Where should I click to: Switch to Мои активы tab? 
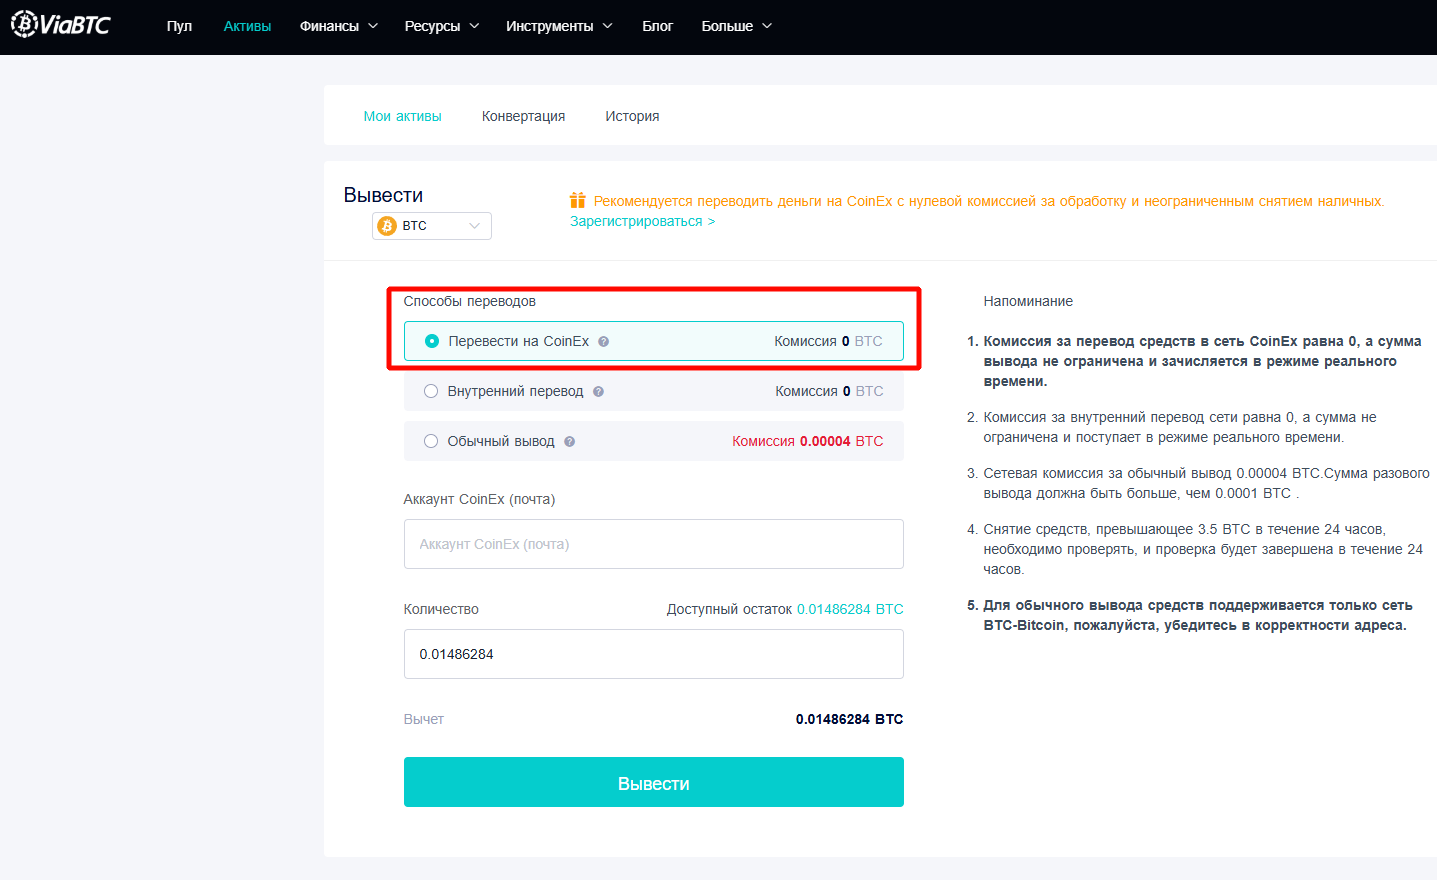pos(402,116)
